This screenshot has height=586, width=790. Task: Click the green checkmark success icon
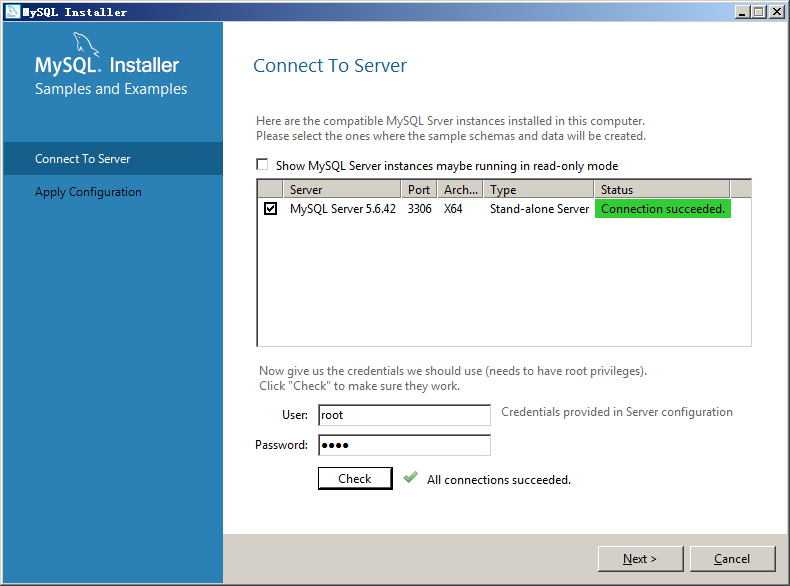411,477
